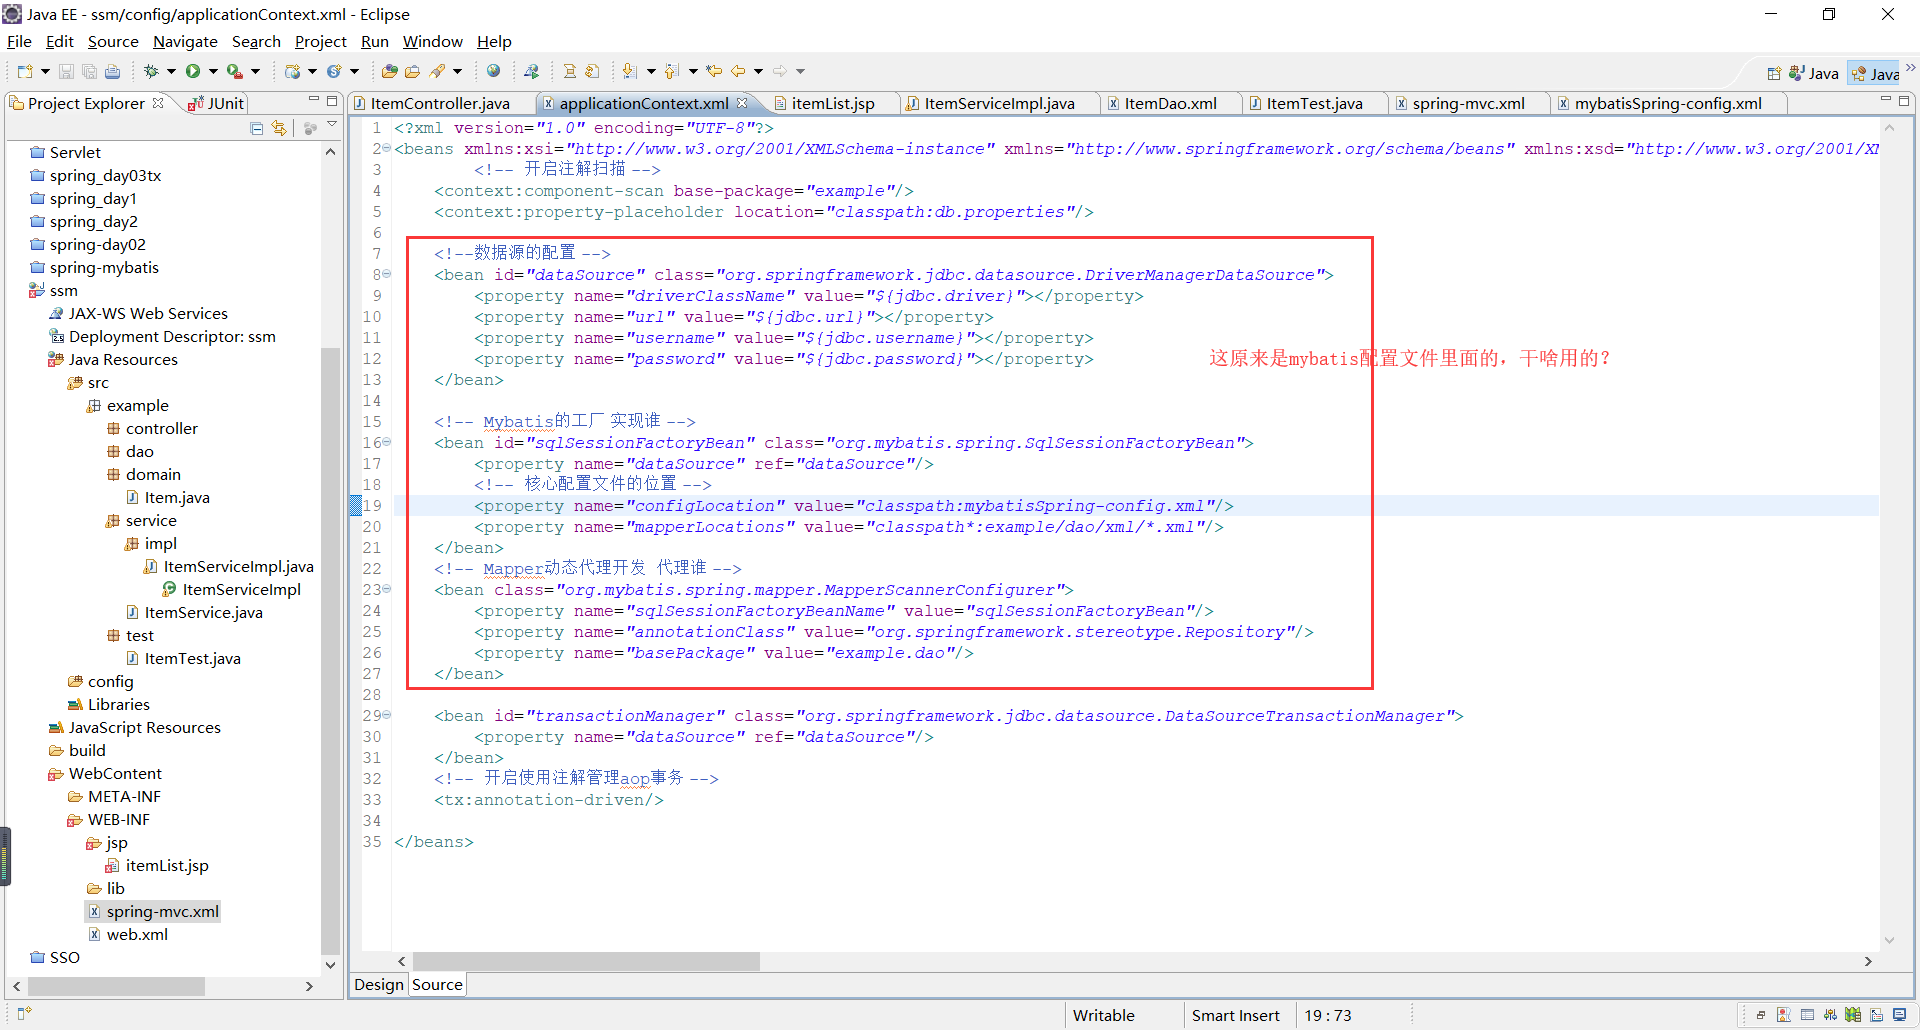The height and width of the screenshot is (1030, 1920).
Task: Open the External Tools dropdown arrow
Action: point(255,71)
